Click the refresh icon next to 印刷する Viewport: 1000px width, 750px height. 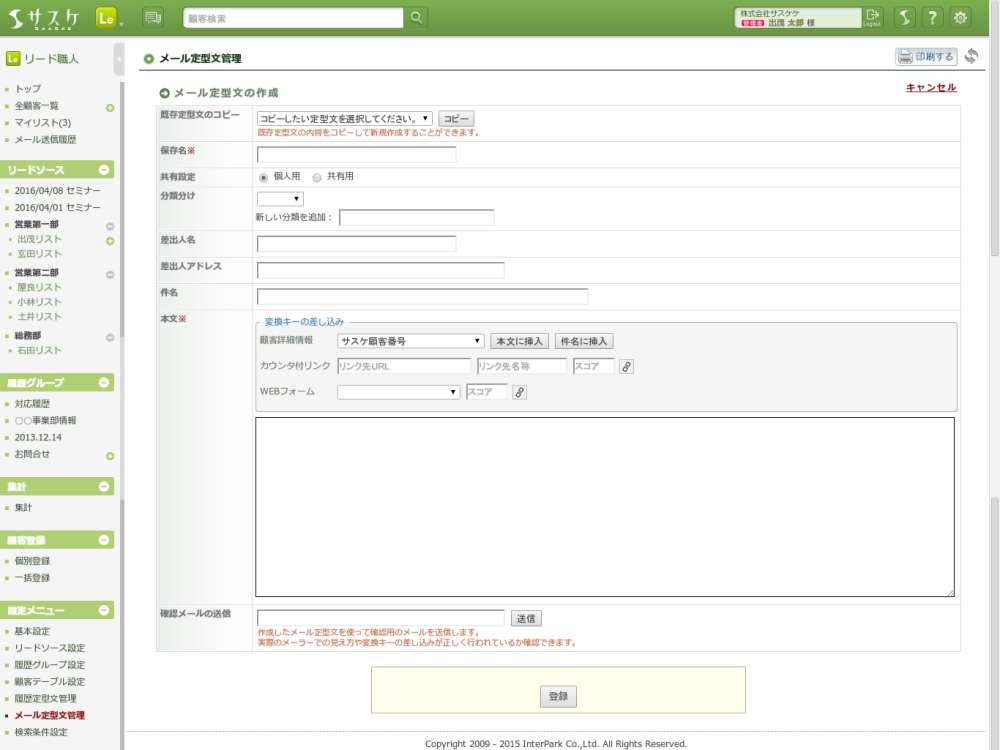pos(971,56)
